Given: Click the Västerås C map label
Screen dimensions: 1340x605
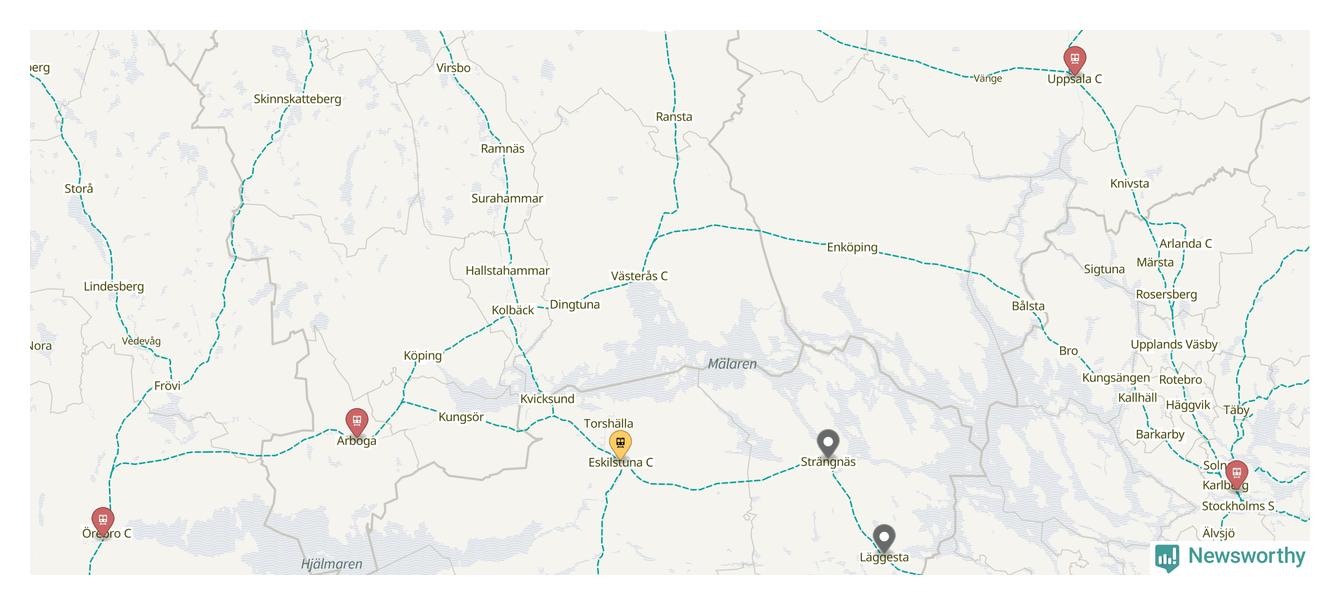Looking at the screenshot, I should [639, 276].
